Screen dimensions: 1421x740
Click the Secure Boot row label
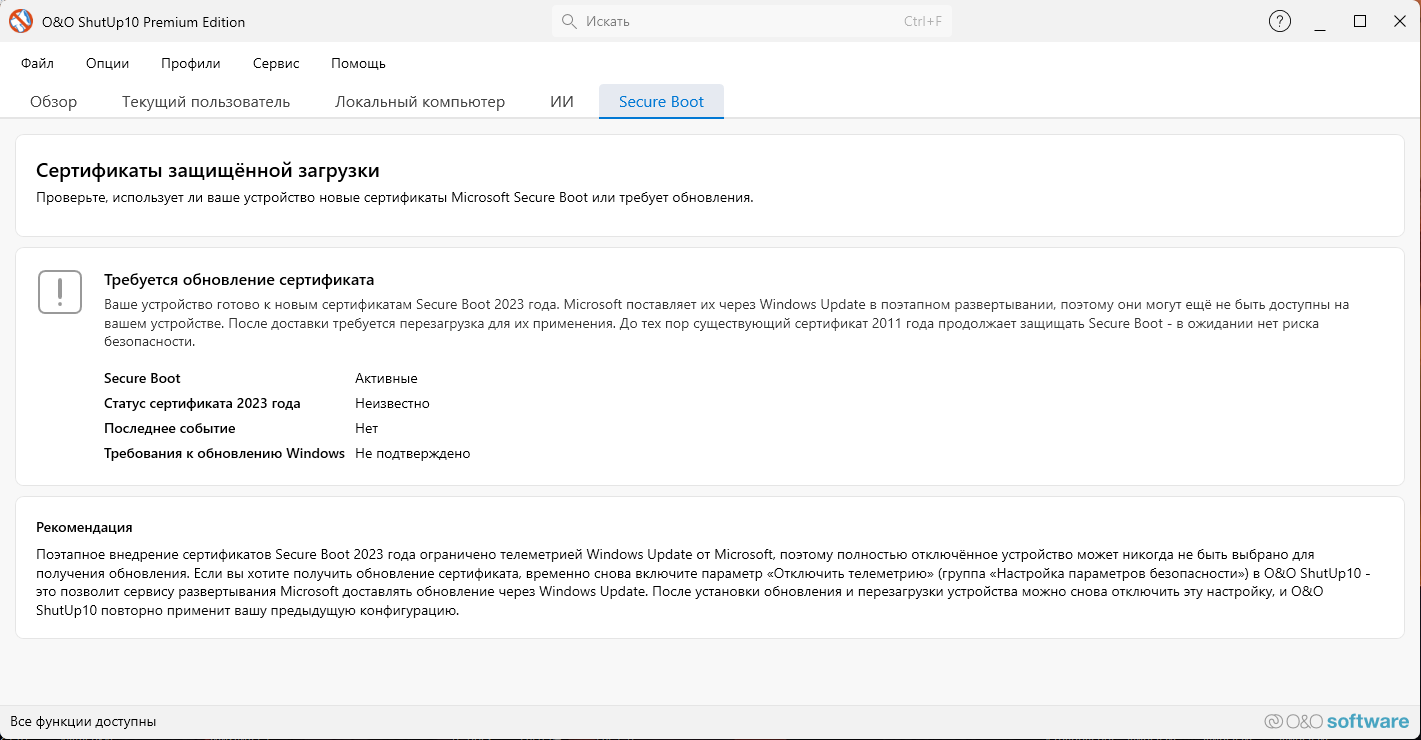[142, 378]
